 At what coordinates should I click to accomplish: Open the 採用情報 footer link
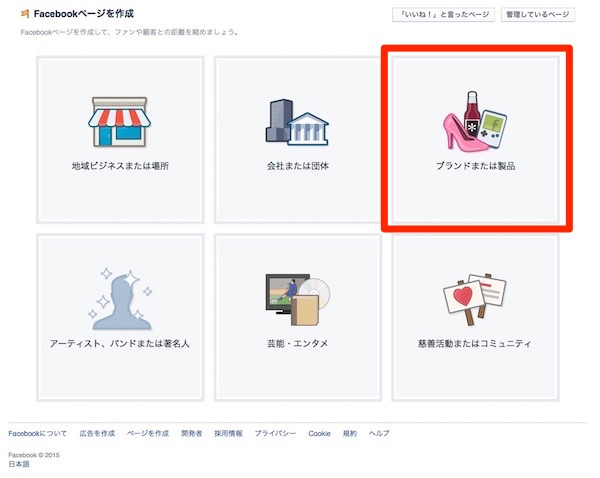228,433
